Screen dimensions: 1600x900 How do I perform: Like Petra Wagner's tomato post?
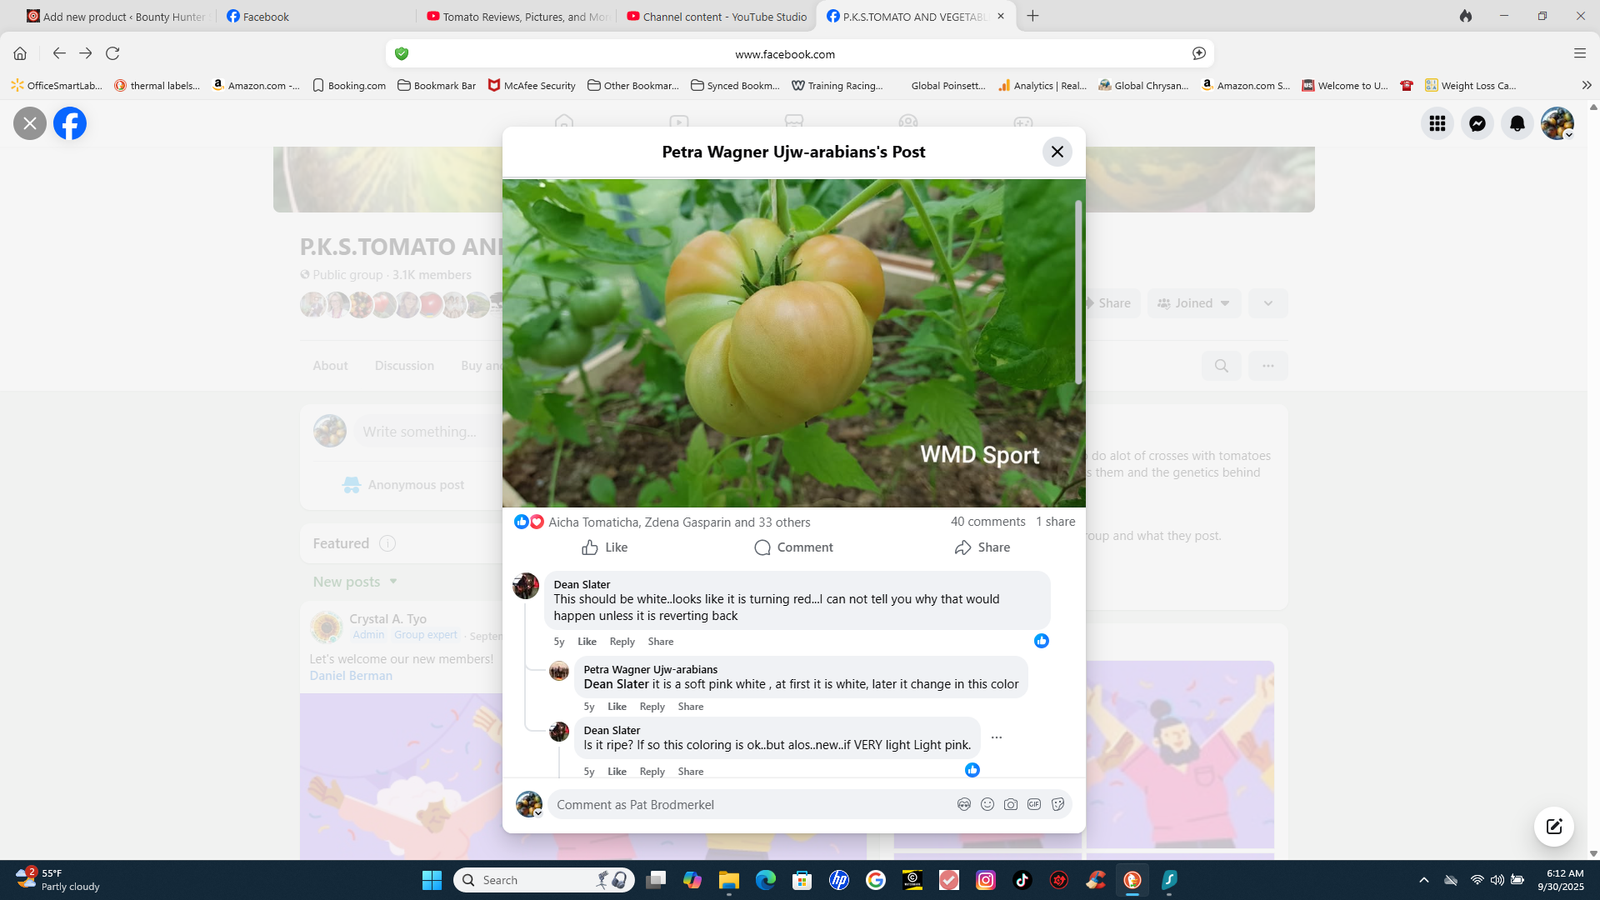605,547
